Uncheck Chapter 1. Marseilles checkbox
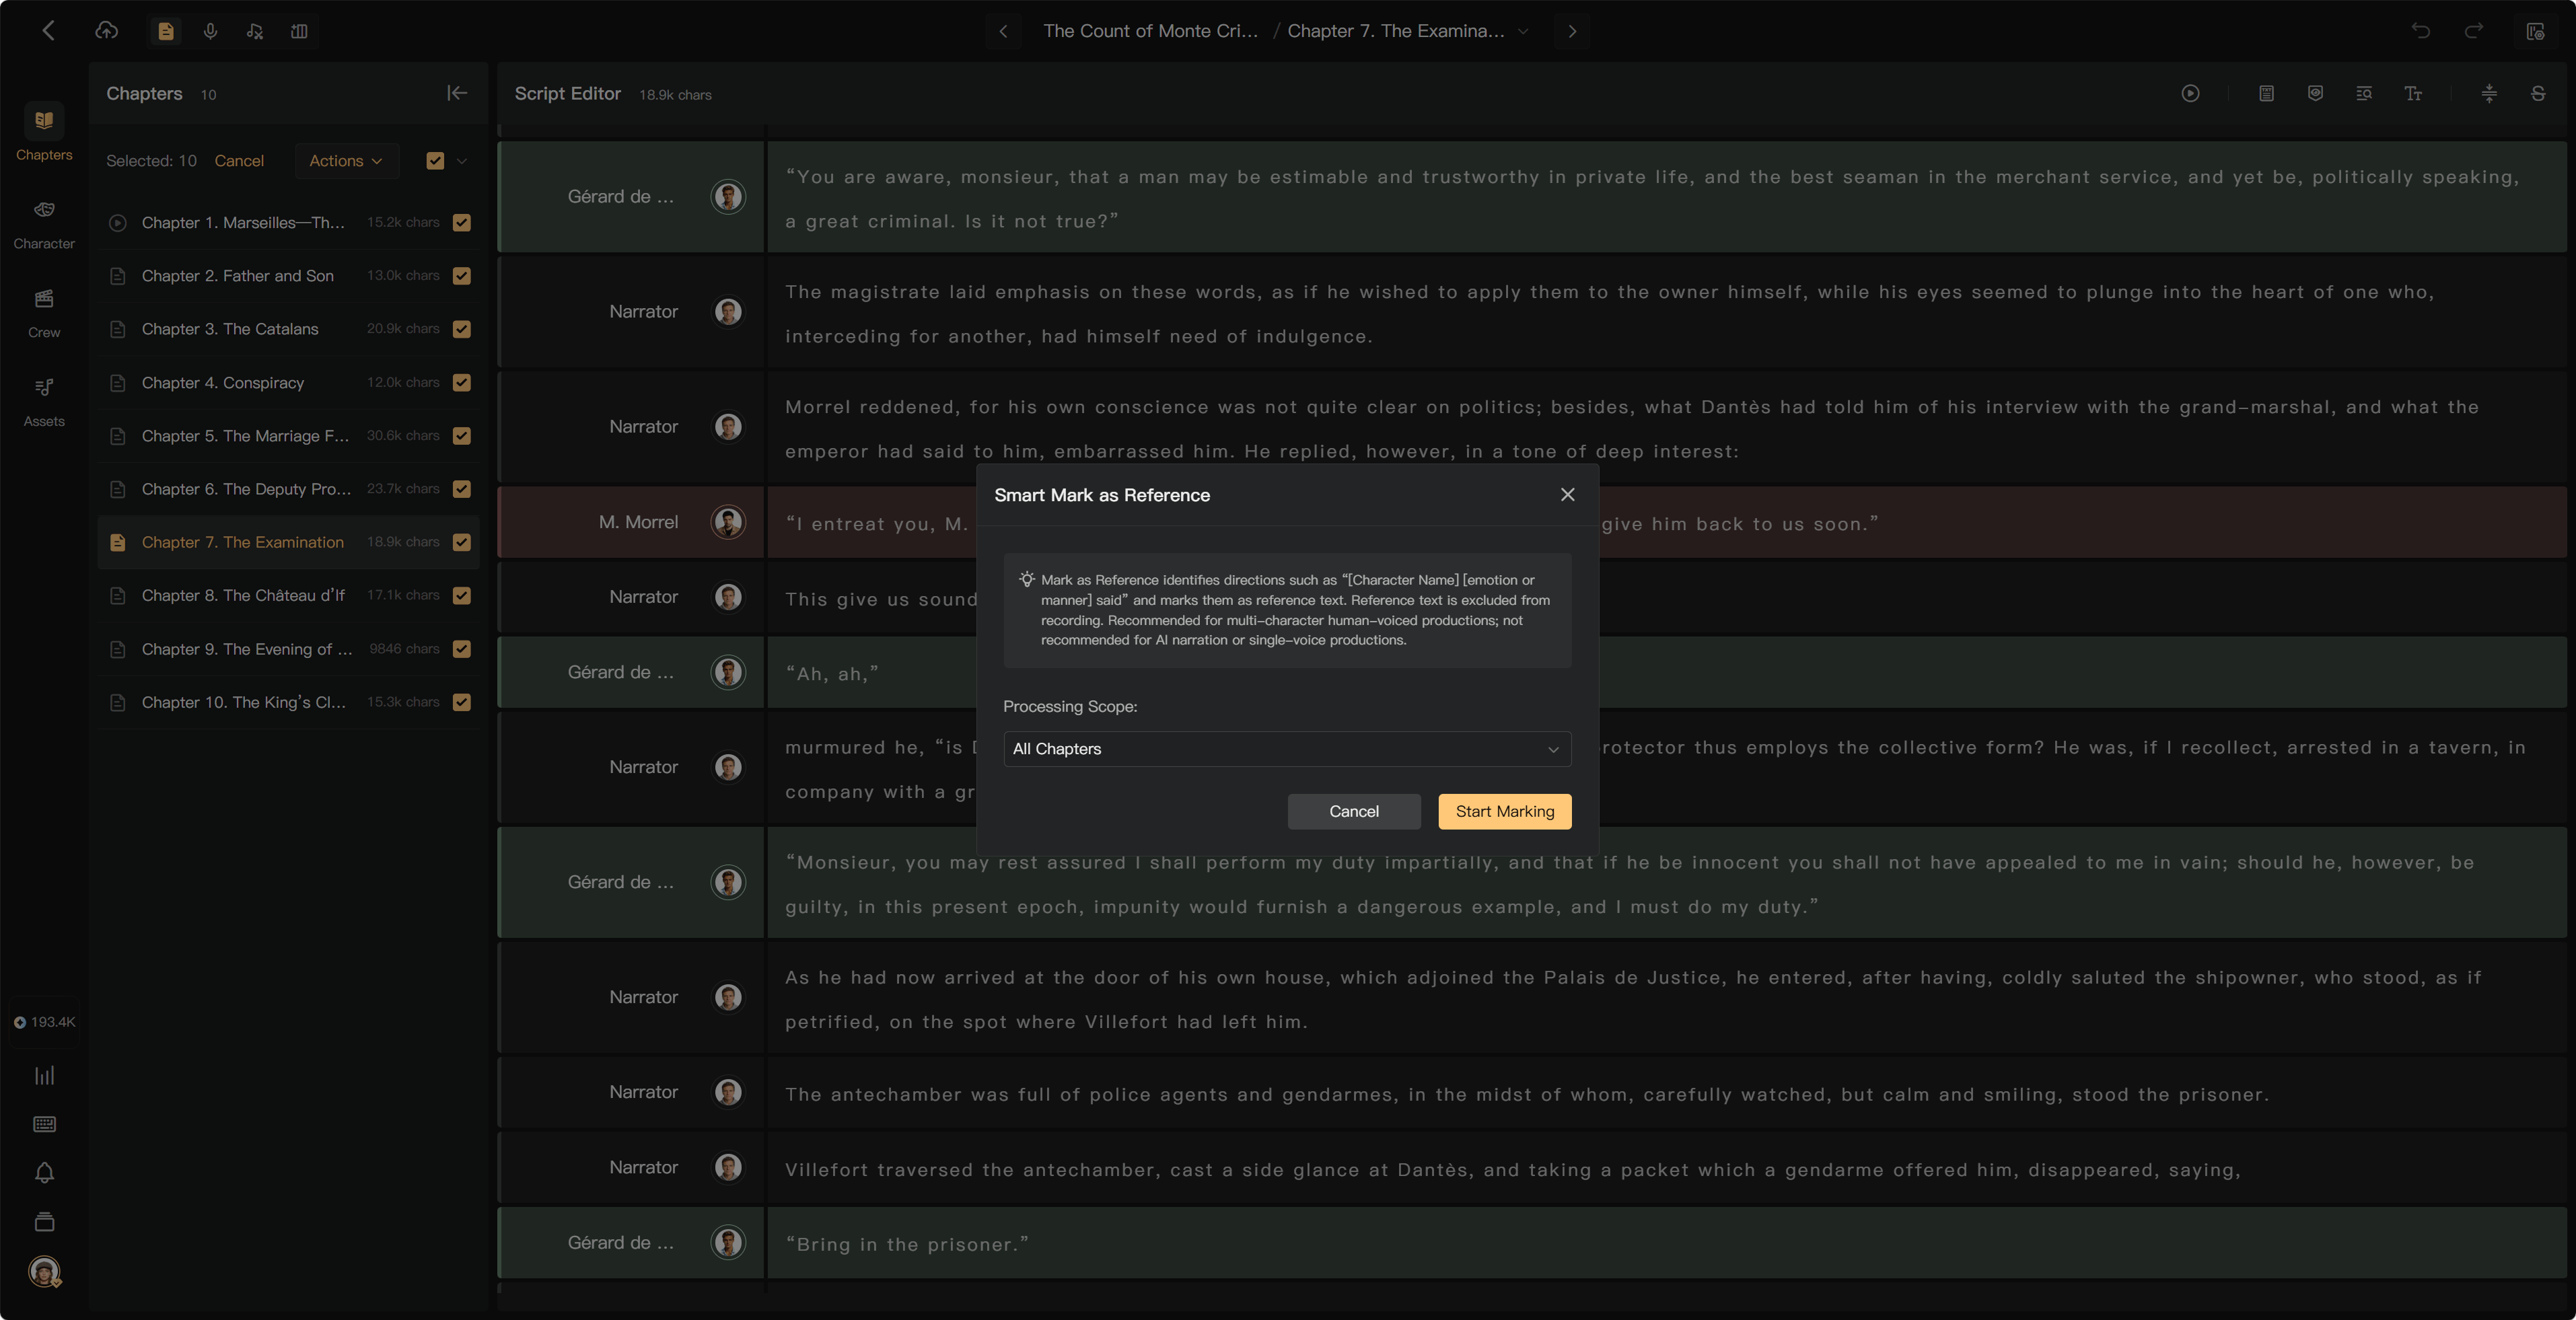This screenshot has width=2576, height=1320. click(x=462, y=222)
